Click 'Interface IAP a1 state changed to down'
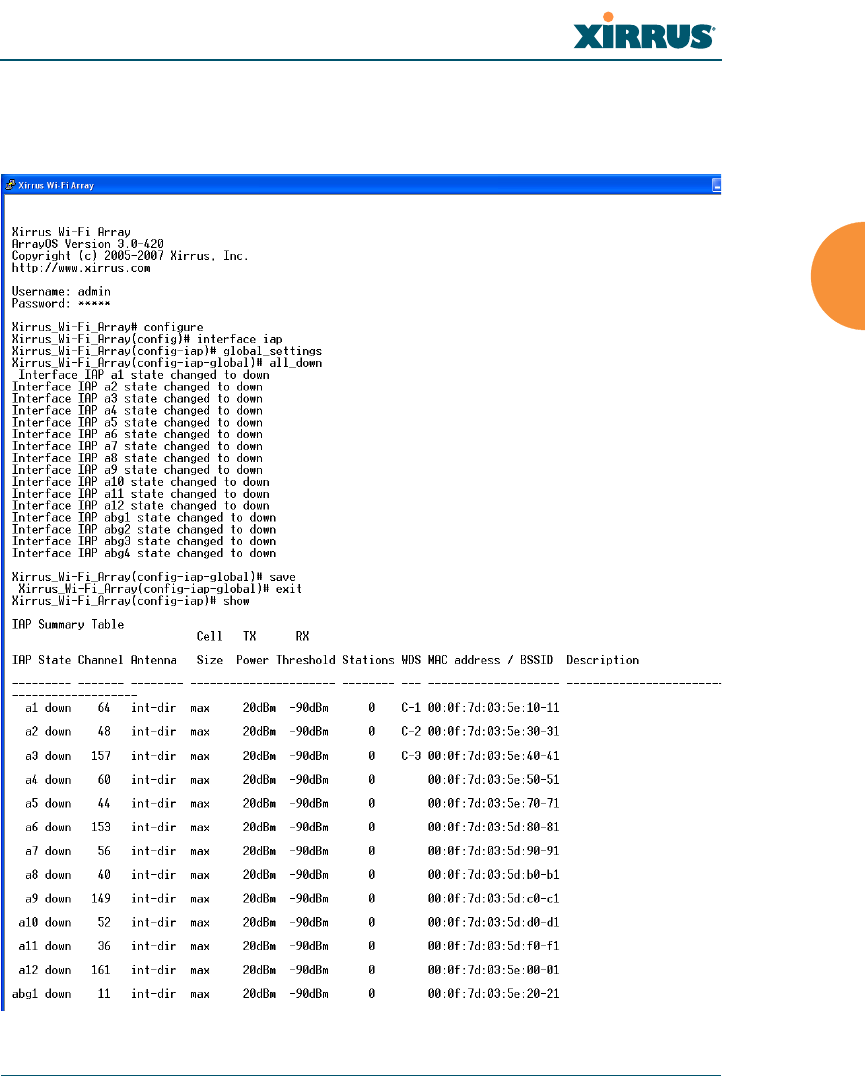Screen dimensions: 865x1076 (144, 375)
